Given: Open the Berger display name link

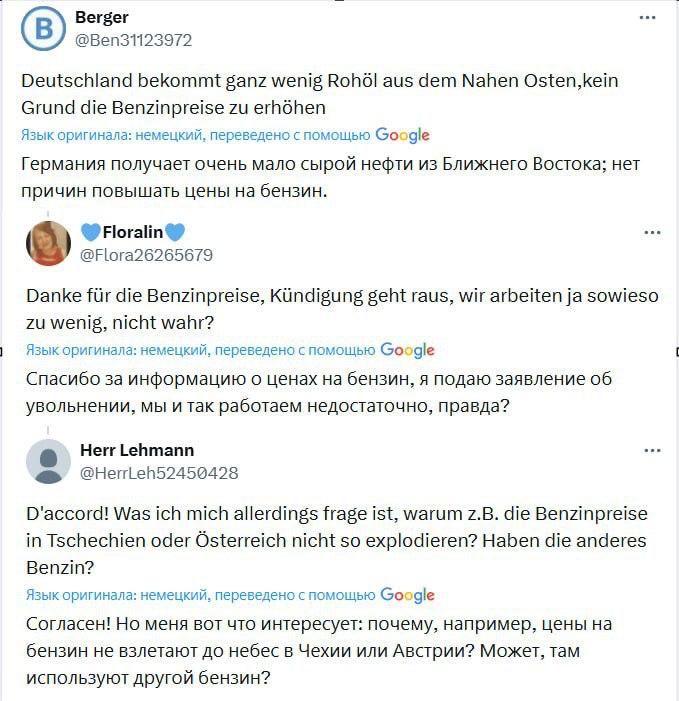Looking at the screenshot, I should (x=102, y=18).
